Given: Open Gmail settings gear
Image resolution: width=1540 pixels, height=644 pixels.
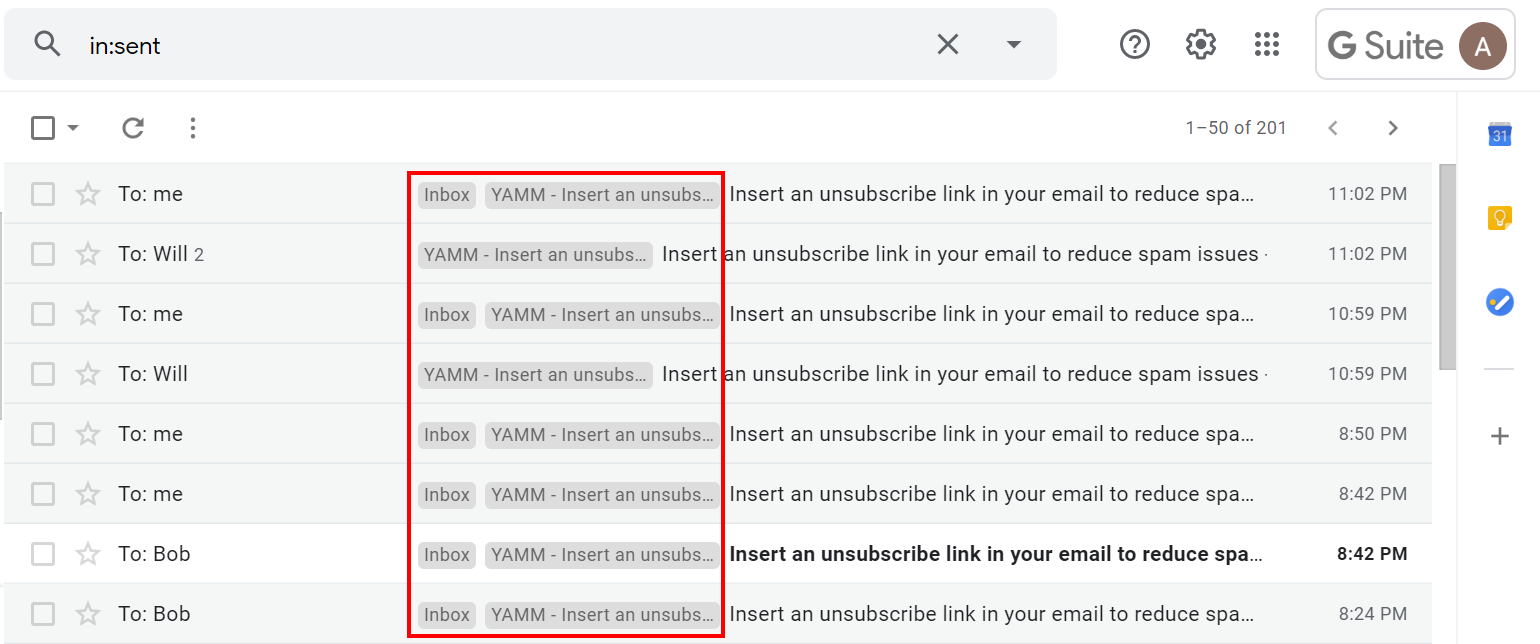Looking at the screenshot, I should coord(1200,44).
